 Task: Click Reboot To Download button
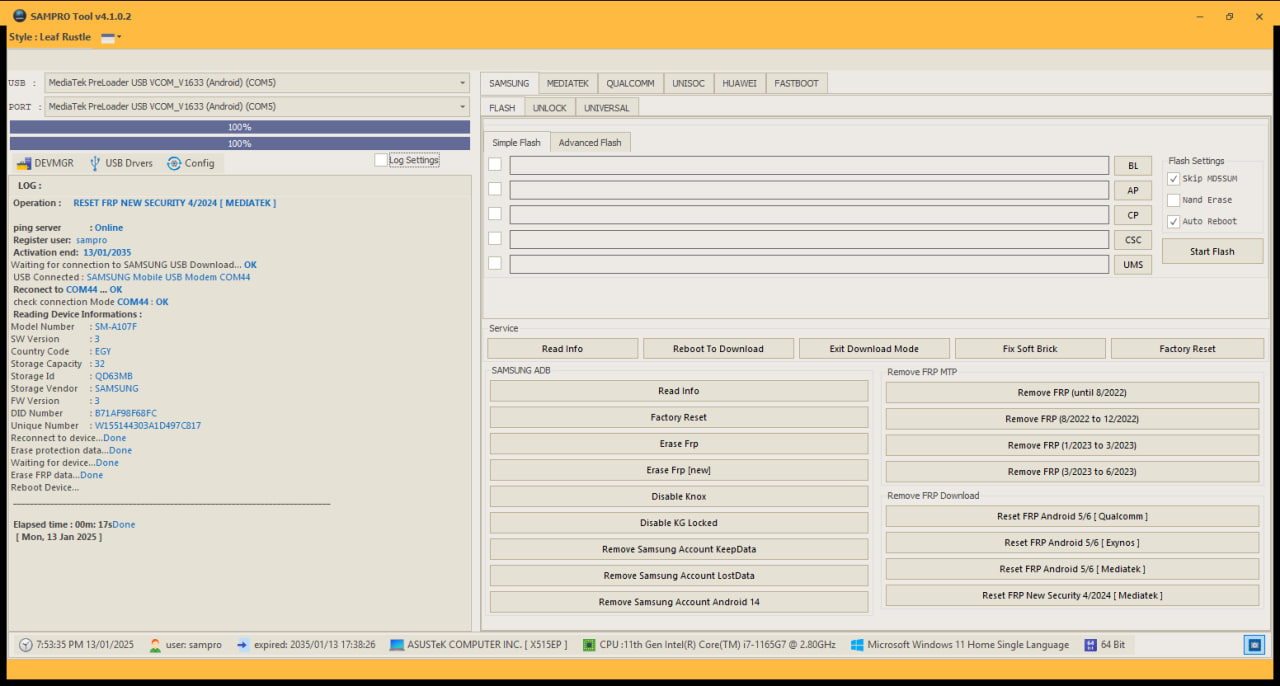pyautogui.click(x=718, y=349)
